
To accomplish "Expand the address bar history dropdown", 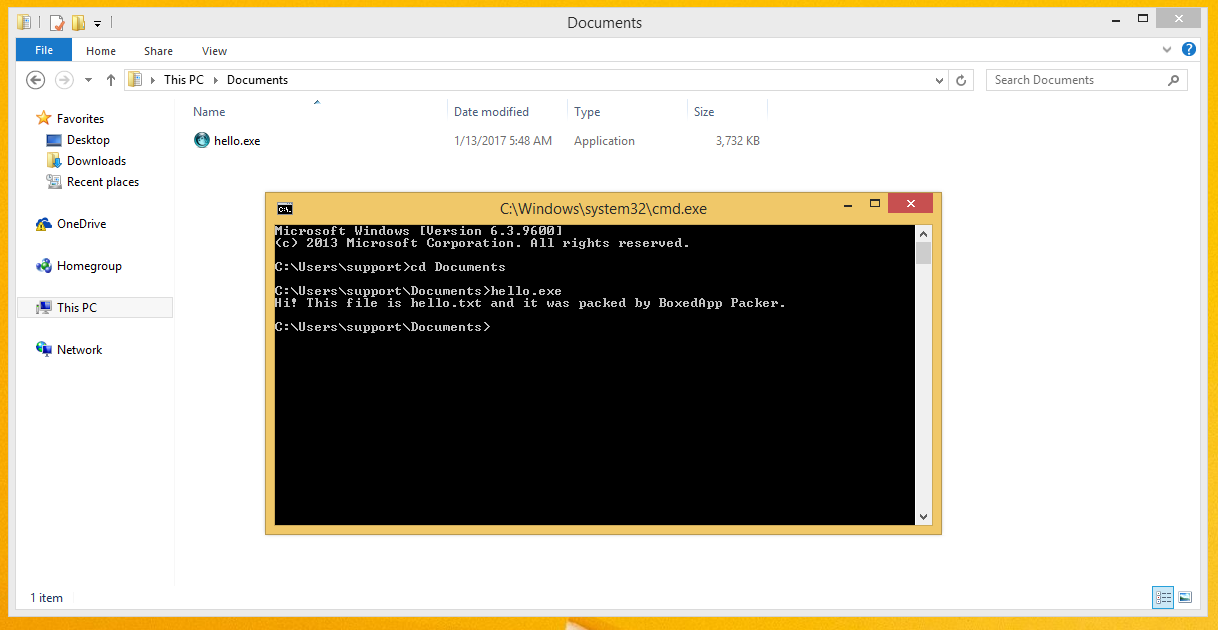I will coord(939,80).
